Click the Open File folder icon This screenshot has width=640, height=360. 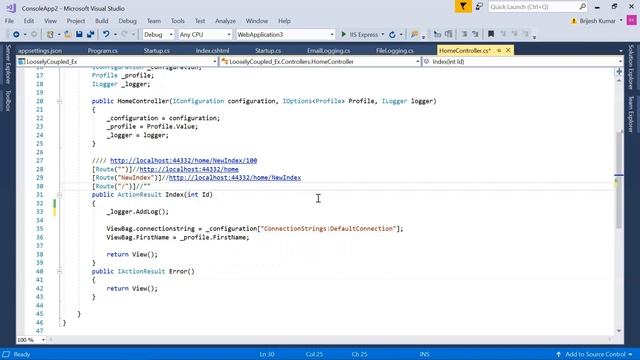click(68, 35)
